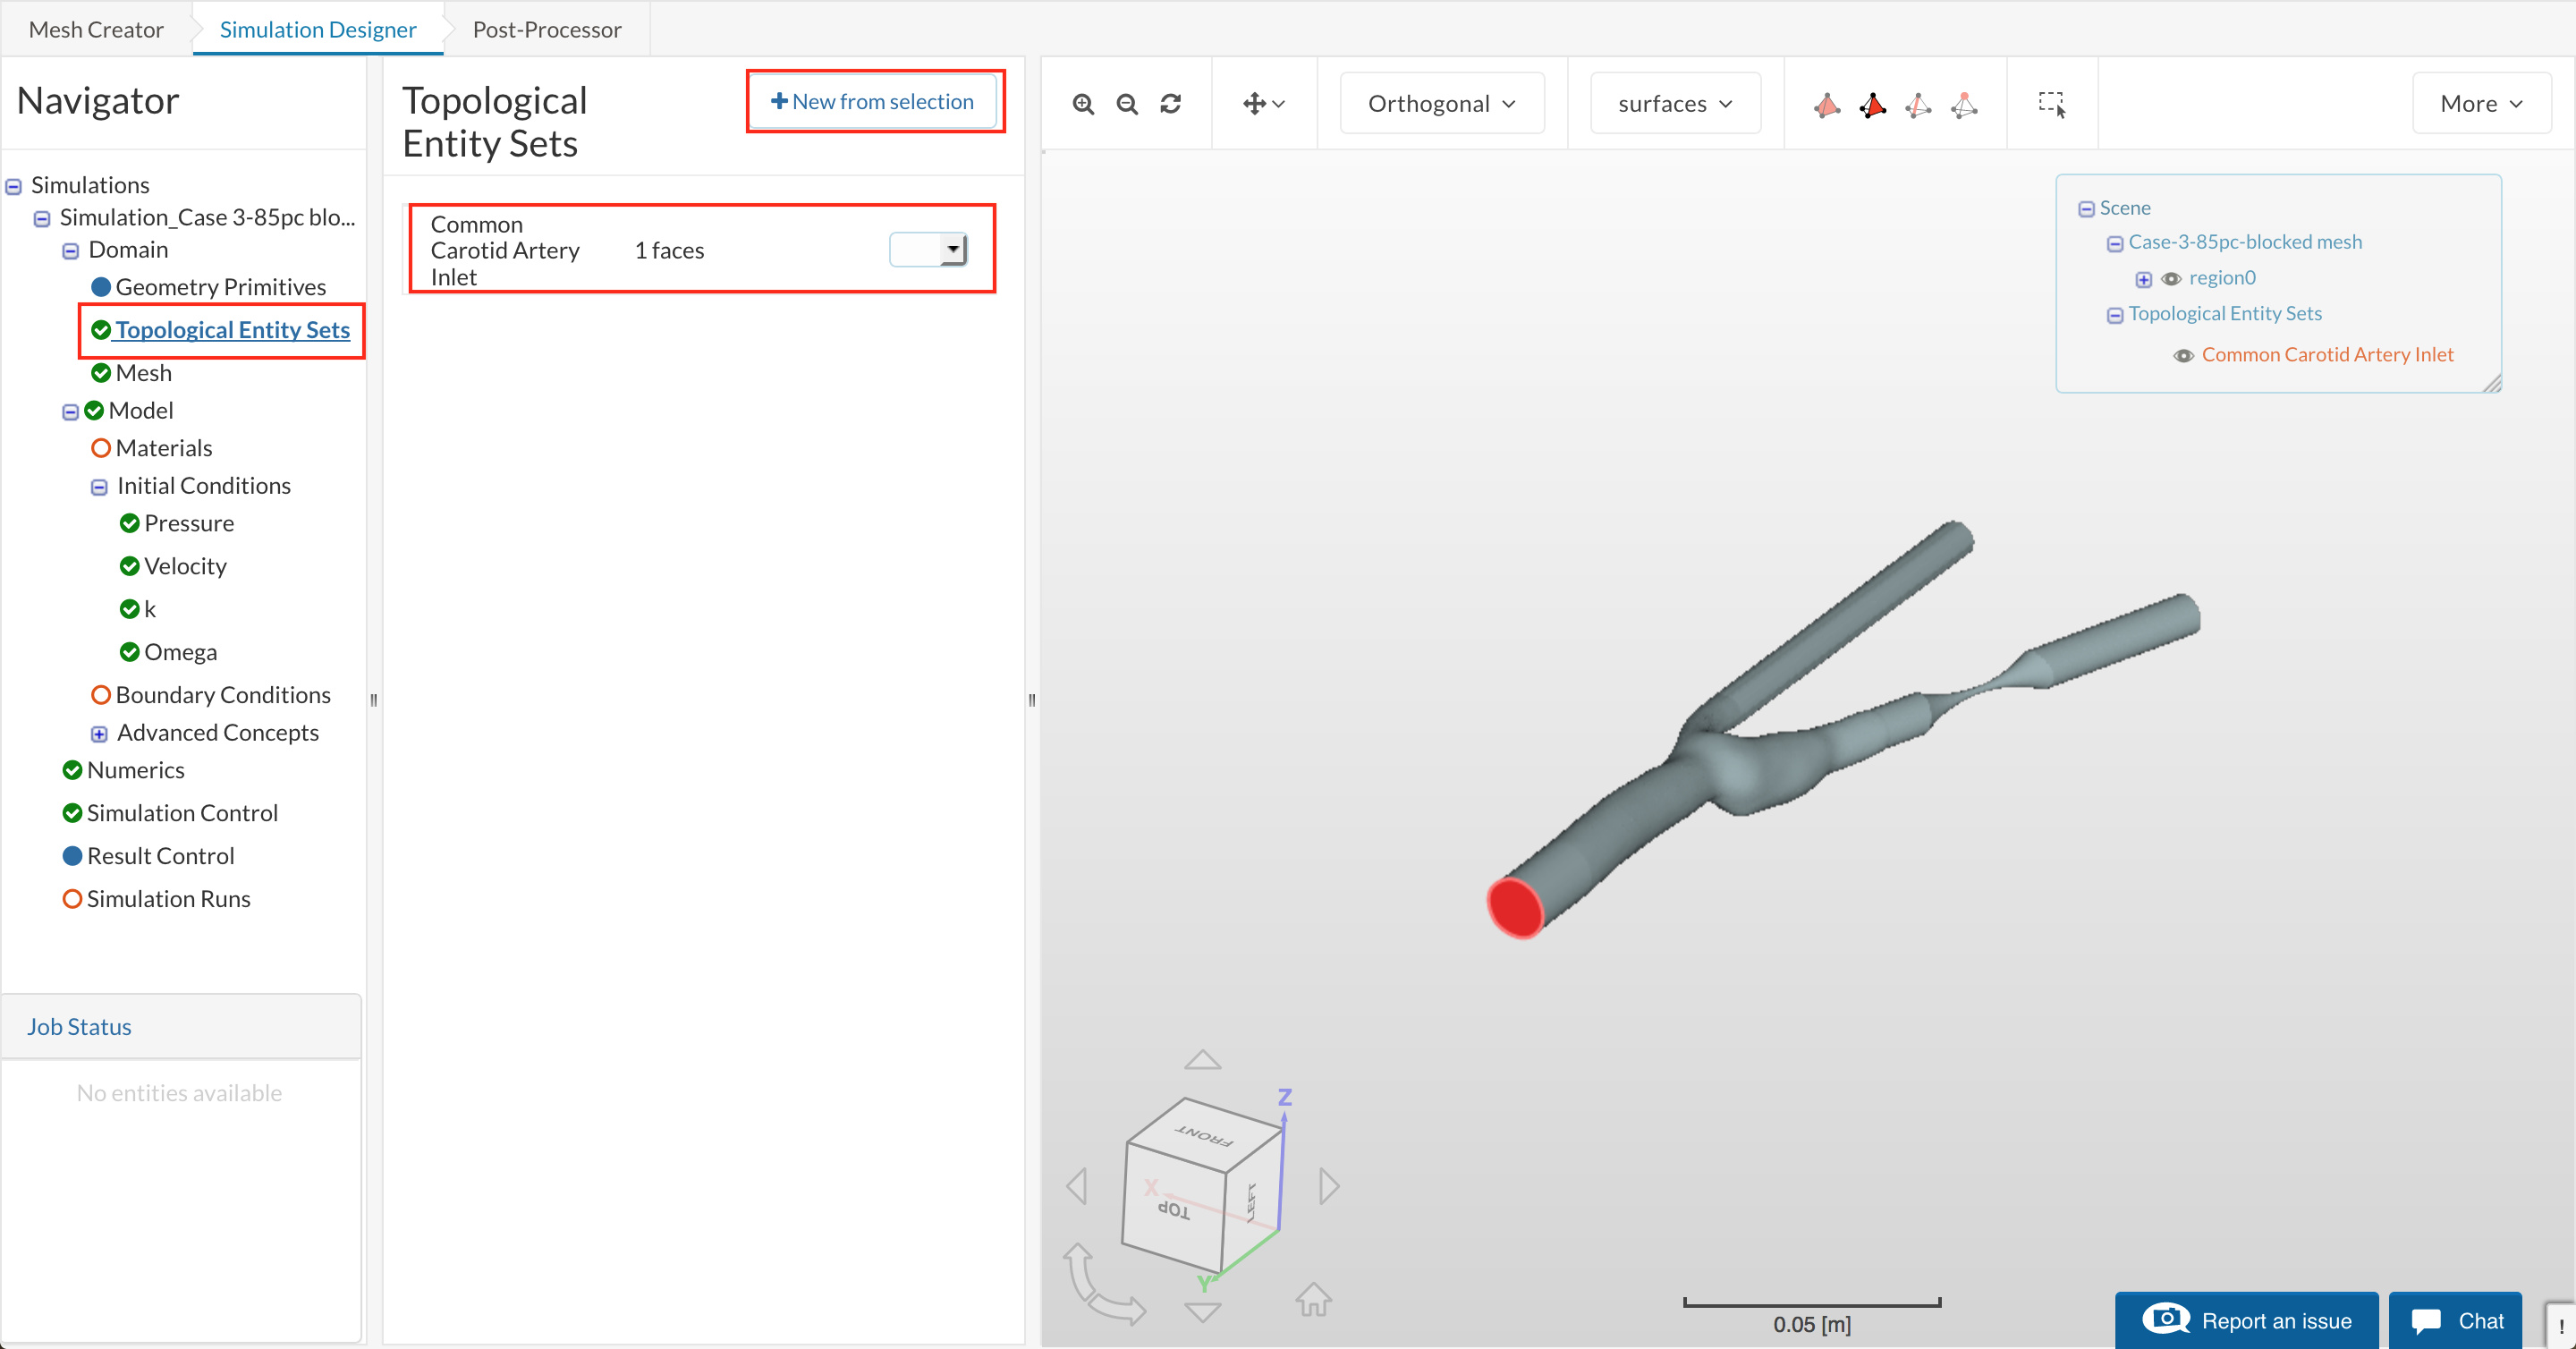
Task: Open dropdown for Common Carotid Artery Inlet
Action: tap(952, 248)
